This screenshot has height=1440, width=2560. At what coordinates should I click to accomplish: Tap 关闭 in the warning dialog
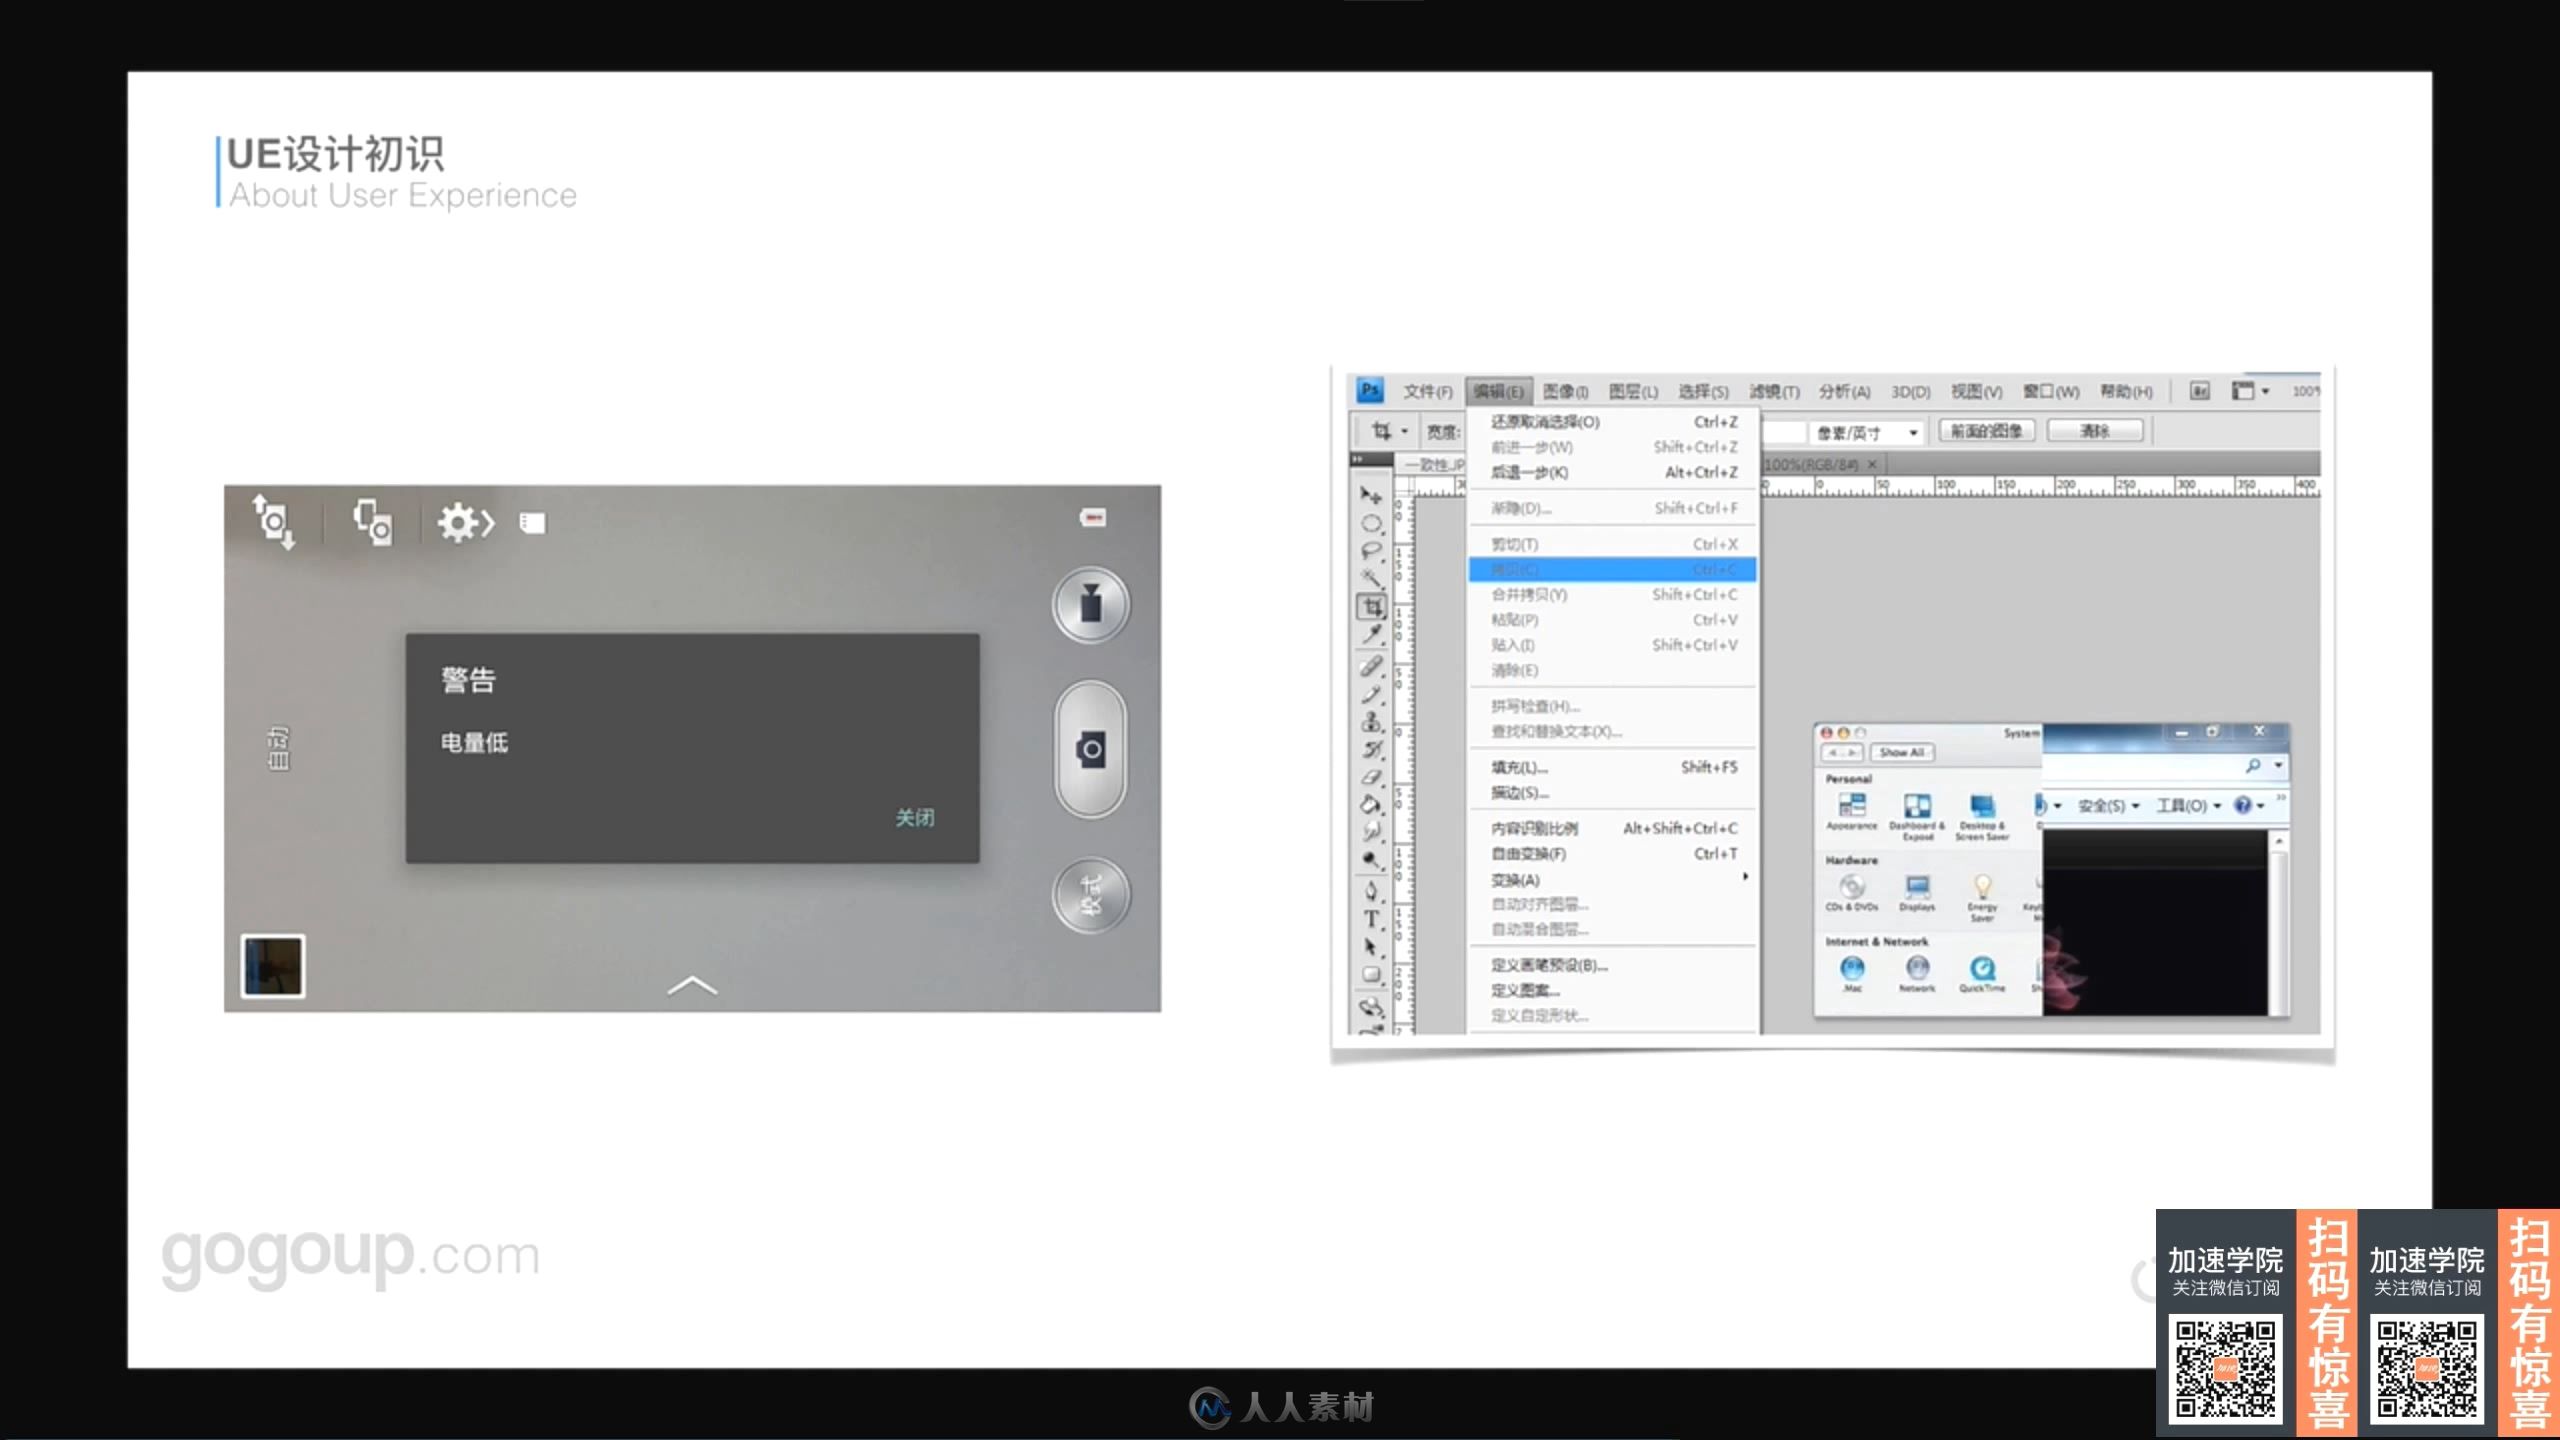click(914, 817)
